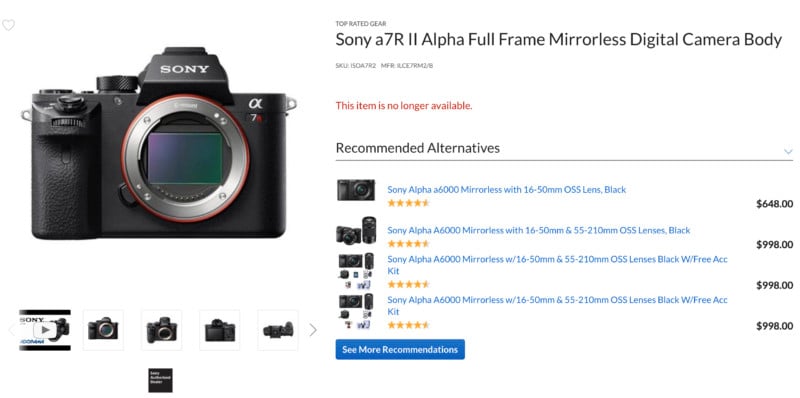Screen dimensions: 800x398
Task: Click the wishlist heart icon
Action: 8,25
